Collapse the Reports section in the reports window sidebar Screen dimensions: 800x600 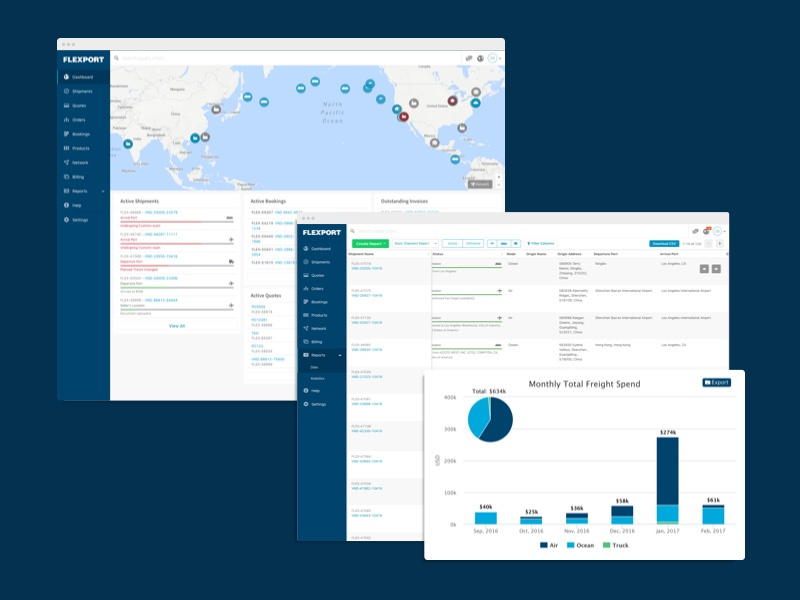pyautogui.click(x=340, y=355)
